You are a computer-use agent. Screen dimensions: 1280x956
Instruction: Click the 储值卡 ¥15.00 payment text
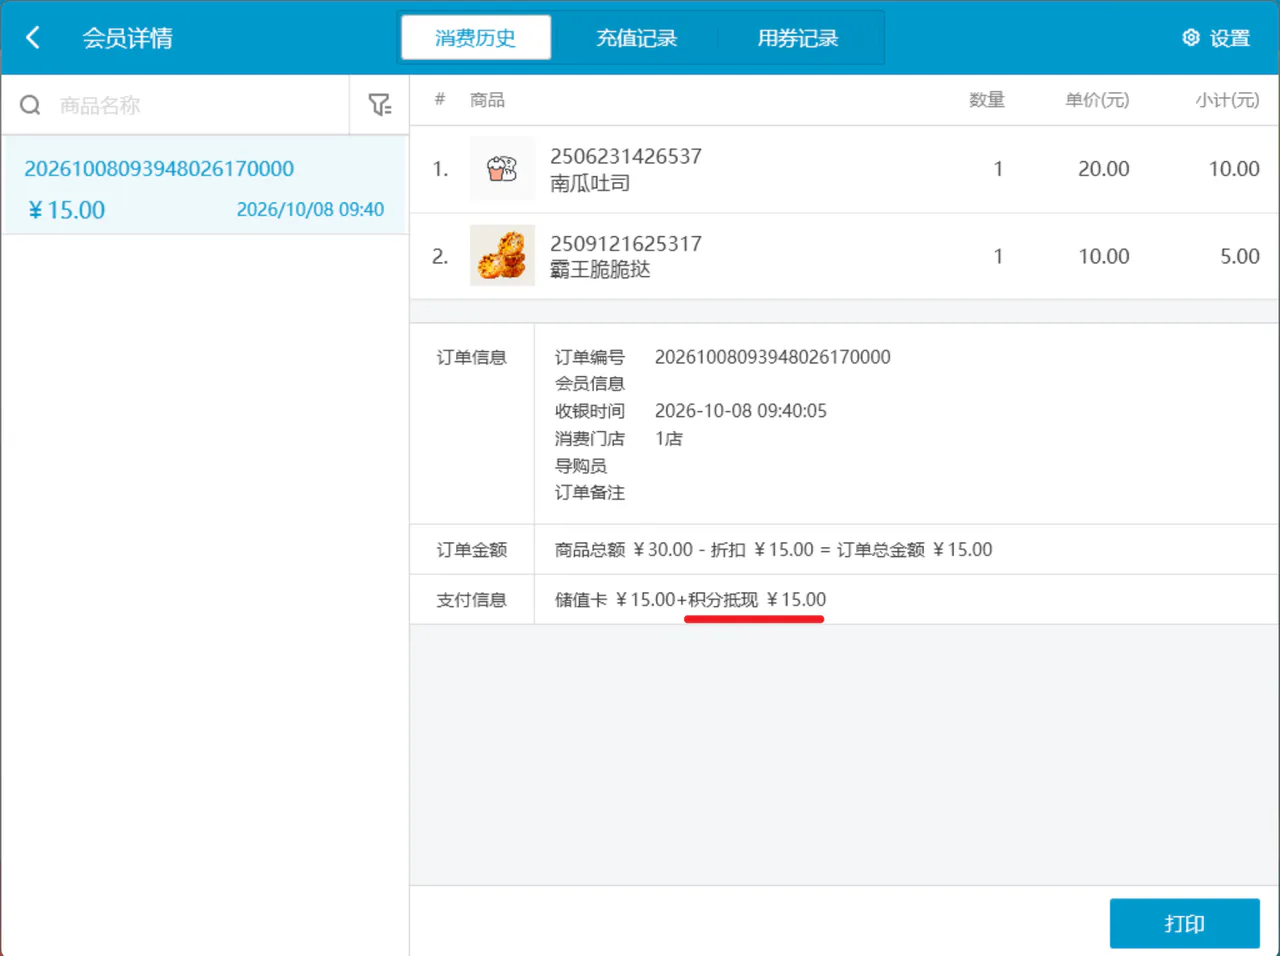pyautogui.click(x=615, y=600)
